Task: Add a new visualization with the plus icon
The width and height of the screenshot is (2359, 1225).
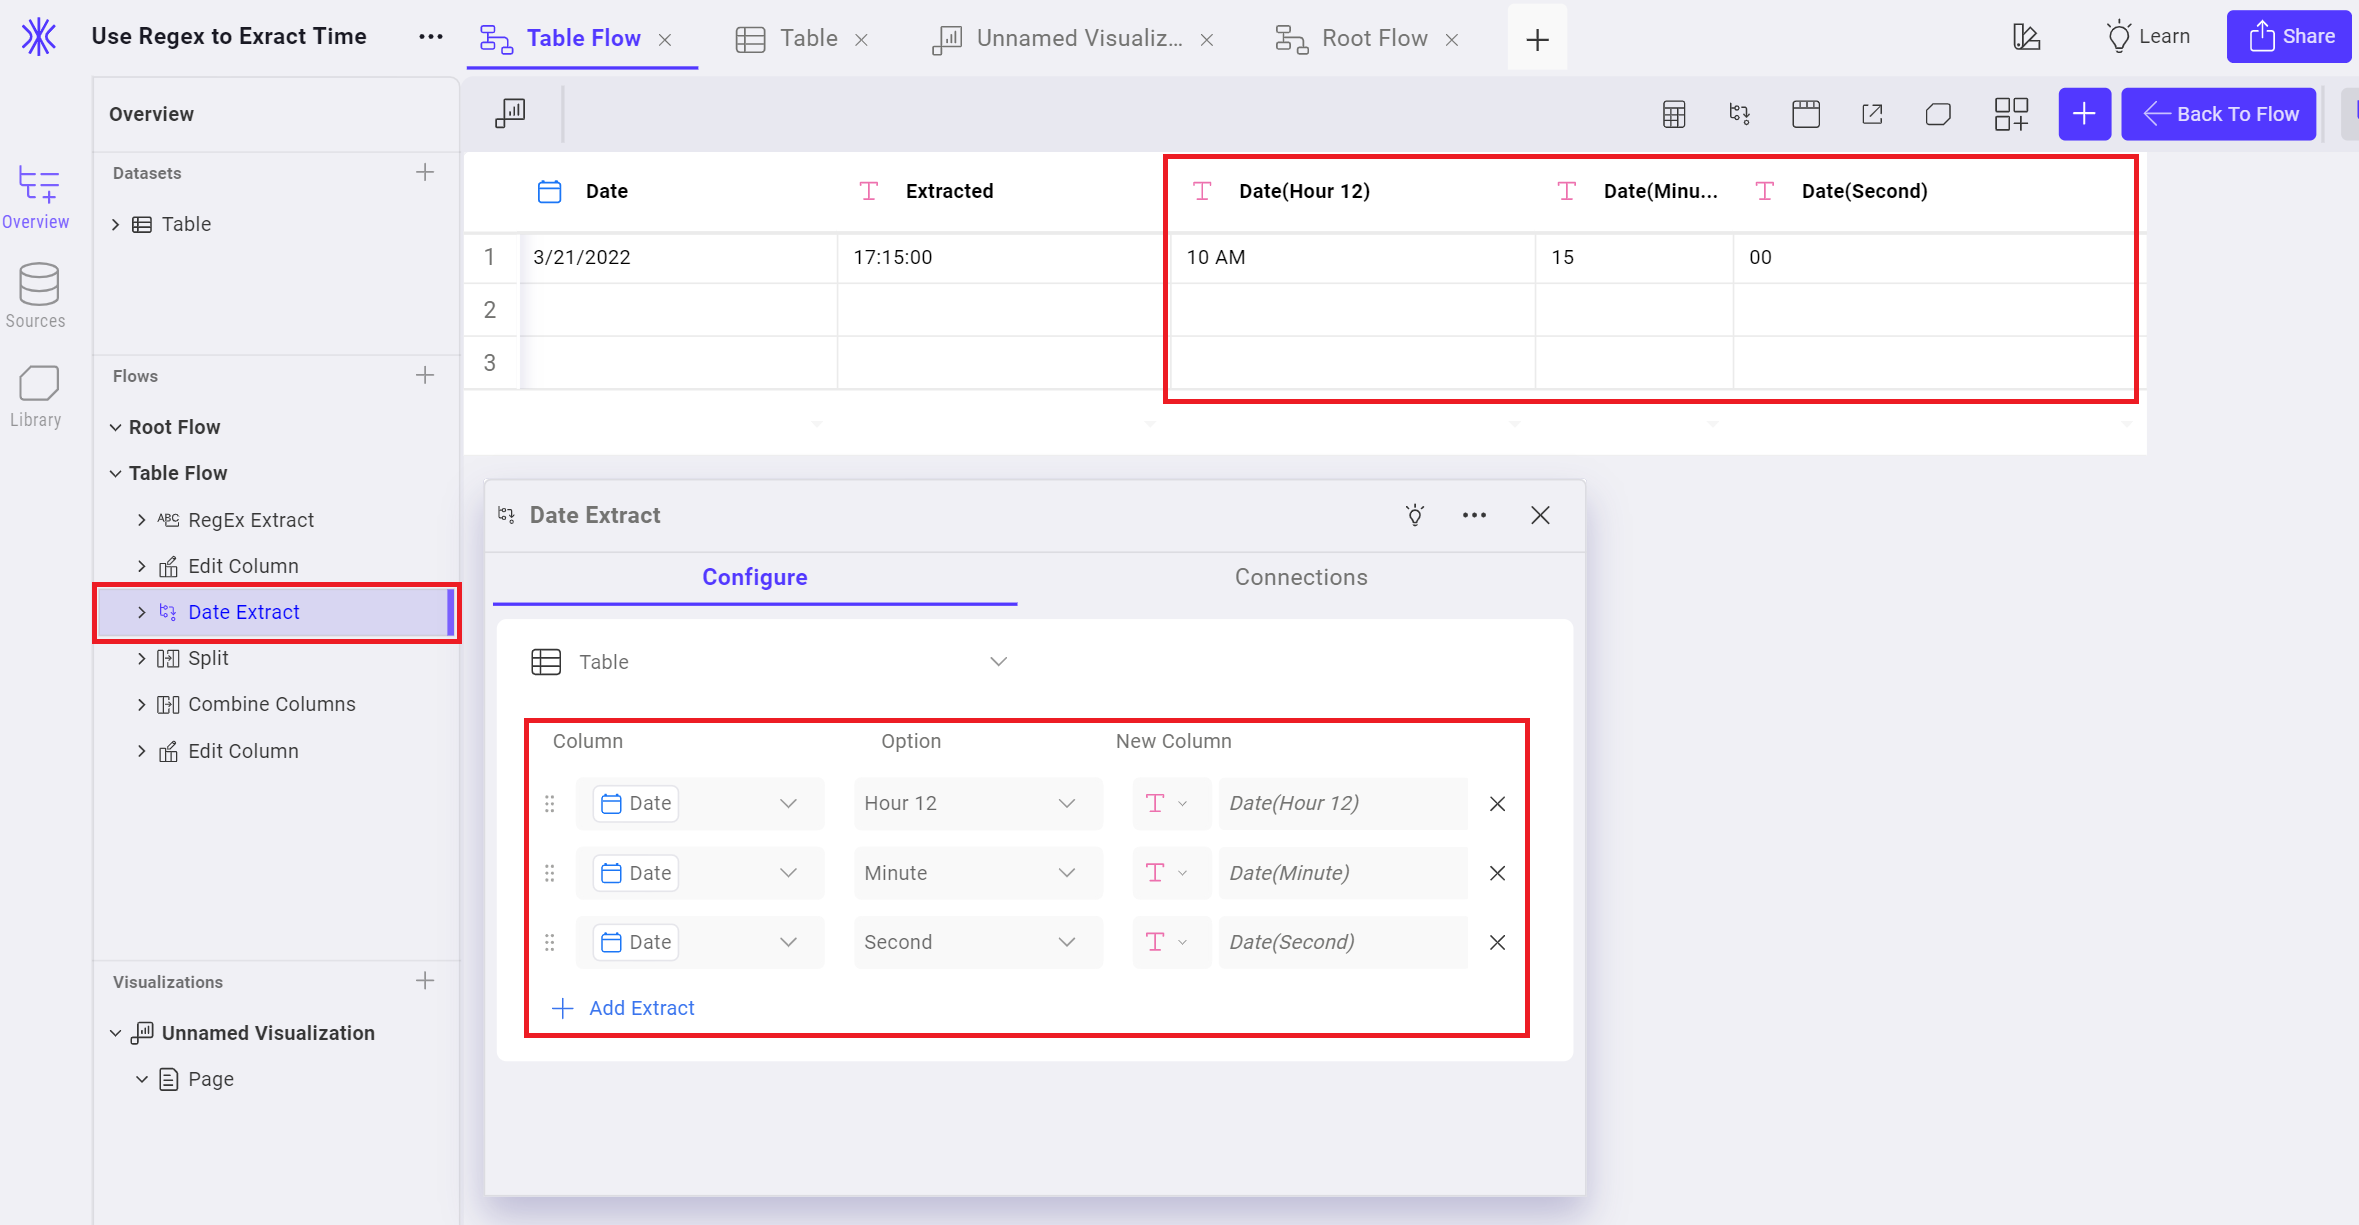Action: coord(425,981)
